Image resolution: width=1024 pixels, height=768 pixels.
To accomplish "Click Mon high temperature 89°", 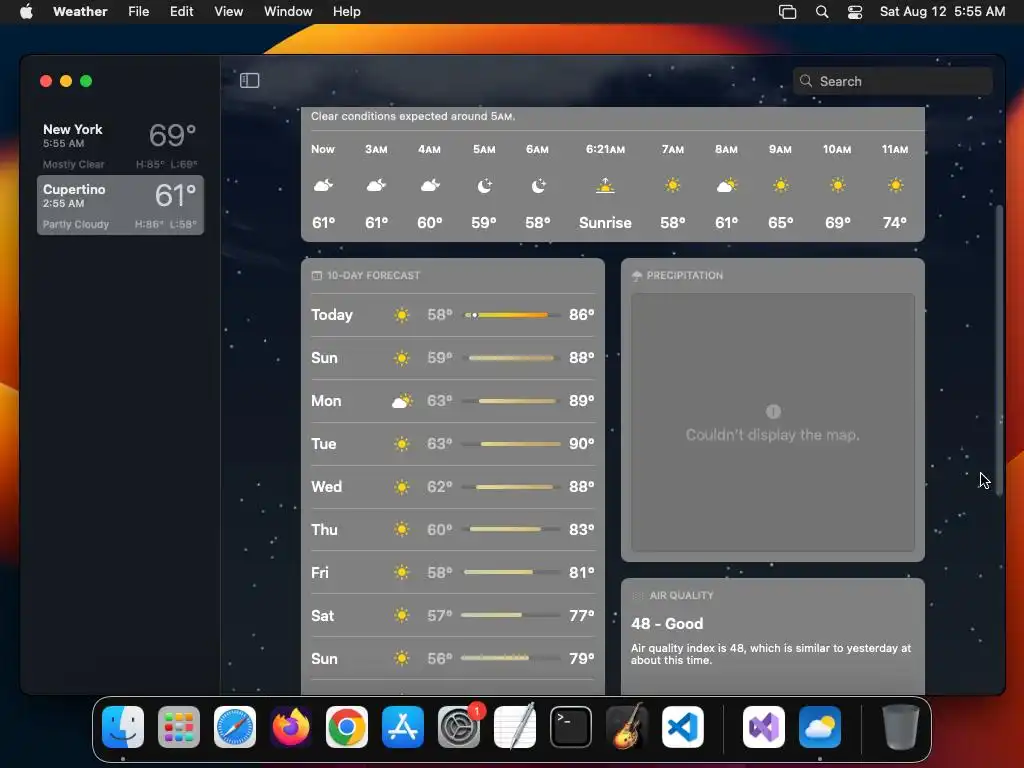I will click(x=581, y=401).
